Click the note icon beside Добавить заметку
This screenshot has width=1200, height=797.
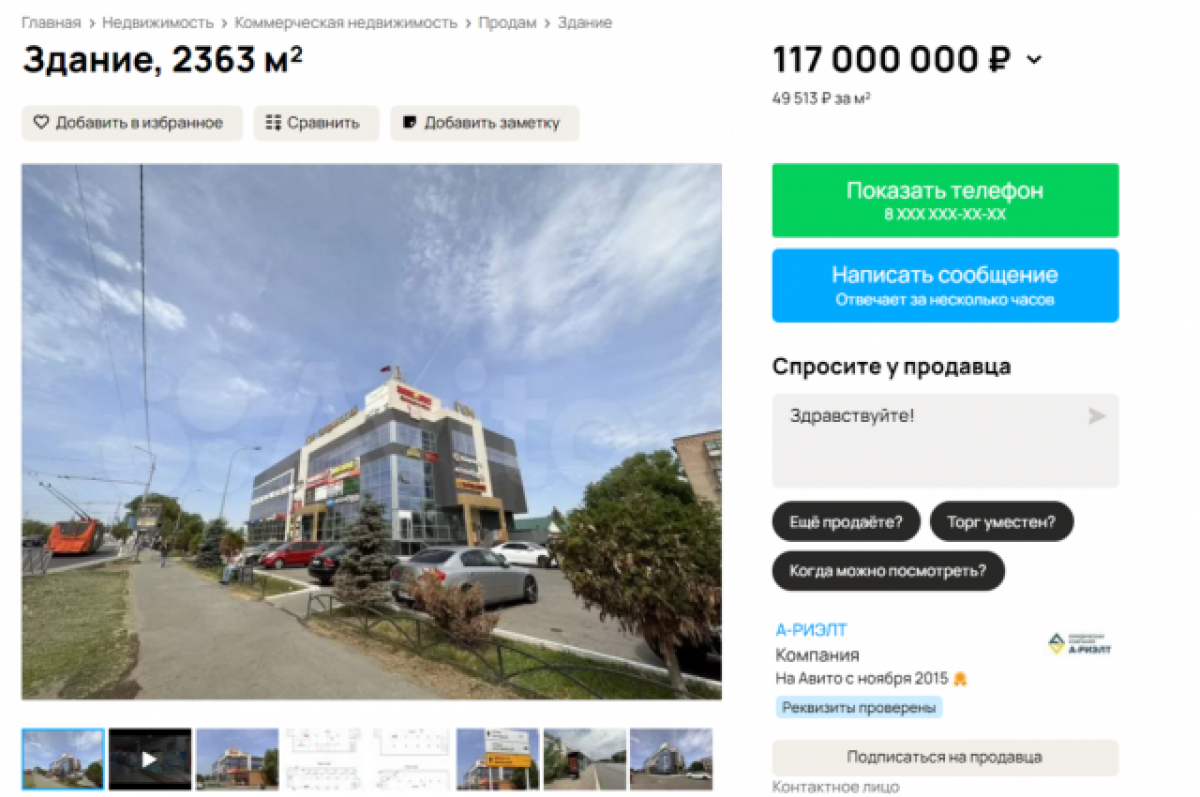point(409,123)
